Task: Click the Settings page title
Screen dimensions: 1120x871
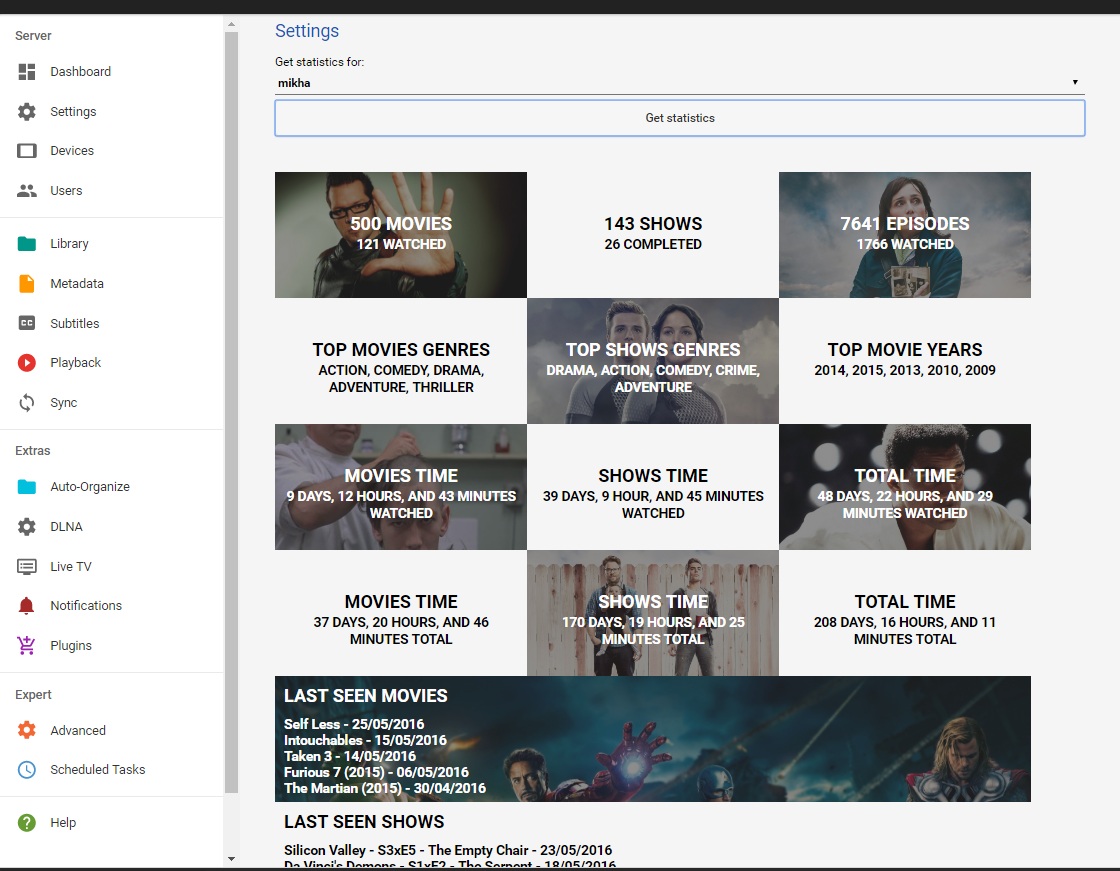Action: tap(307, 31)
